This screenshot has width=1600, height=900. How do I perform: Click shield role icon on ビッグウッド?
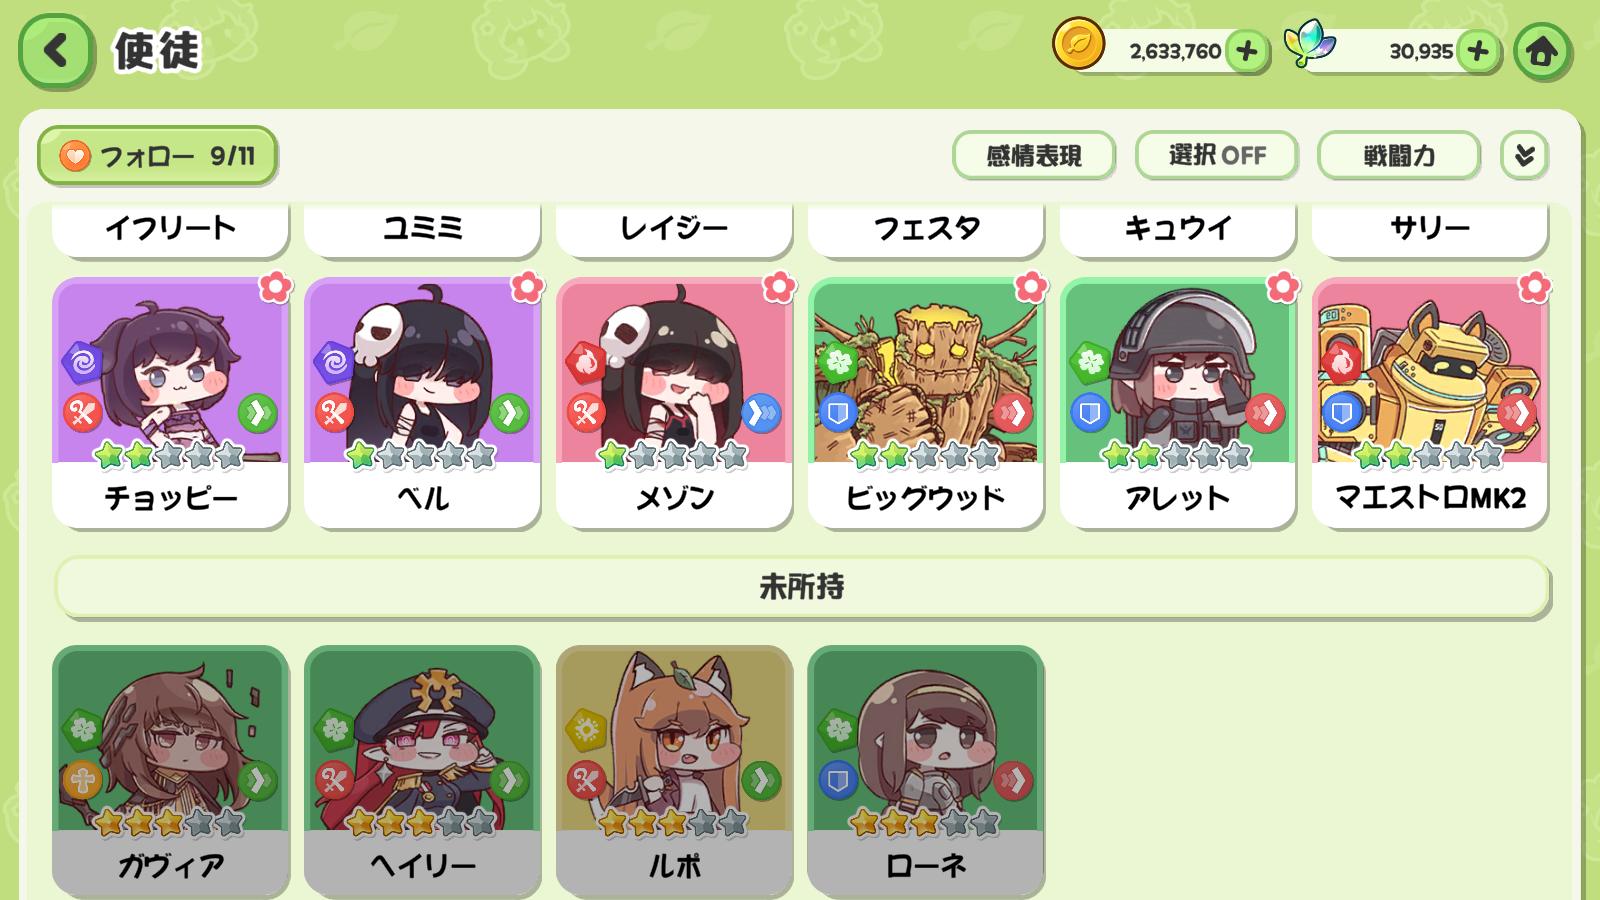tap(838, 412)
